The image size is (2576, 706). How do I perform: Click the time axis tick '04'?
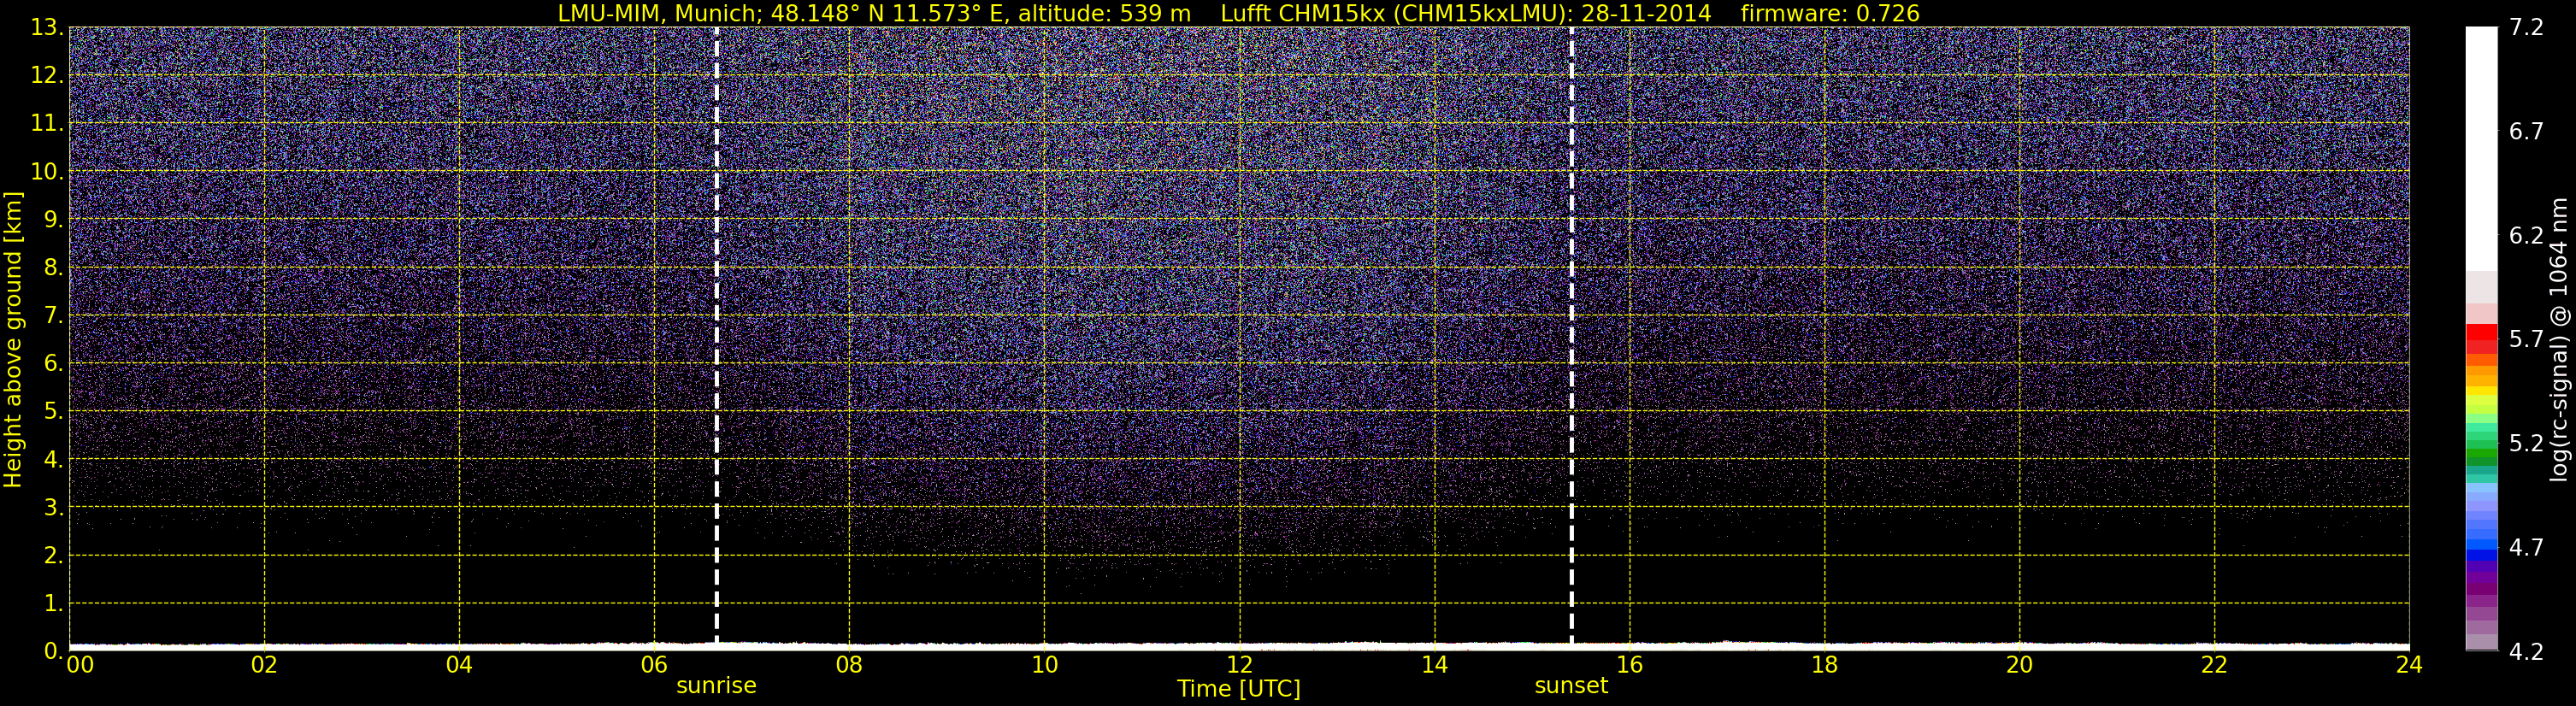459,665
